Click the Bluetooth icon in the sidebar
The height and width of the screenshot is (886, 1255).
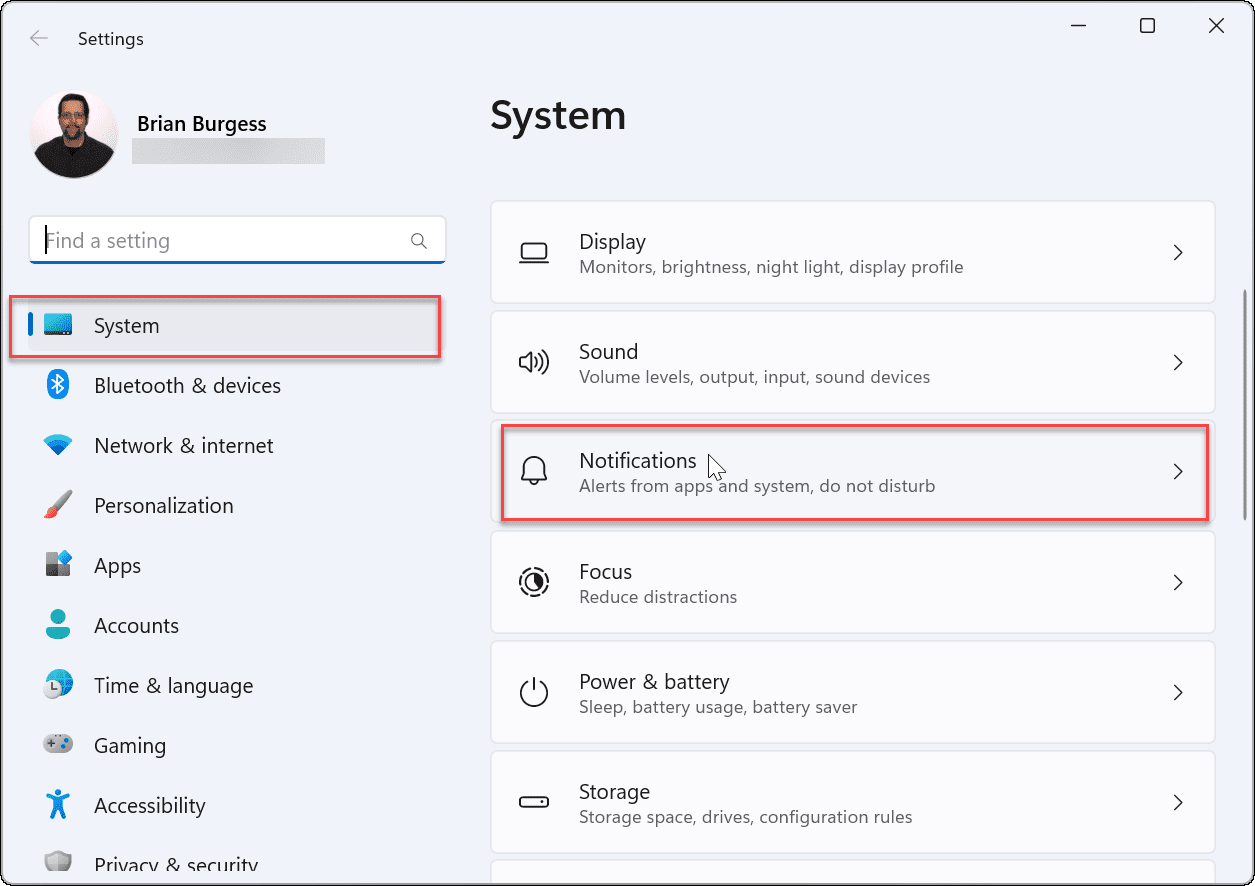[57, 385]
